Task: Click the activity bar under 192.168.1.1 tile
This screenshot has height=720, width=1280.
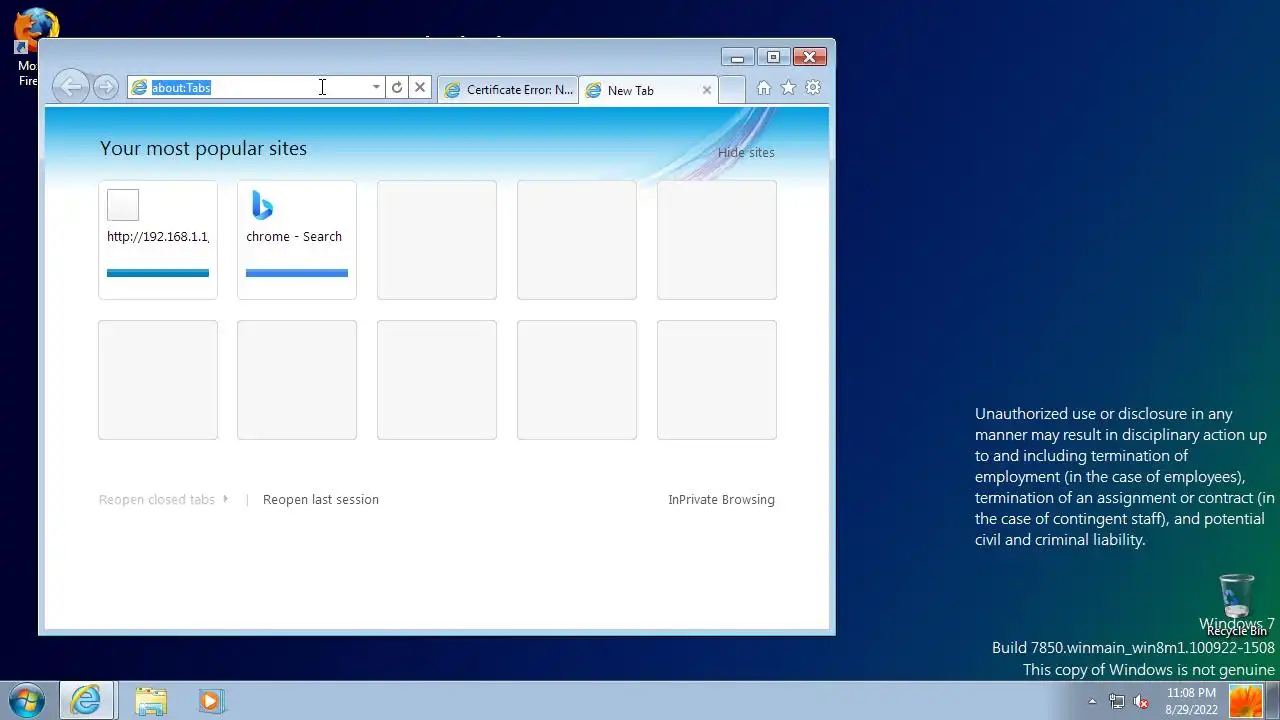Action: 158,273
